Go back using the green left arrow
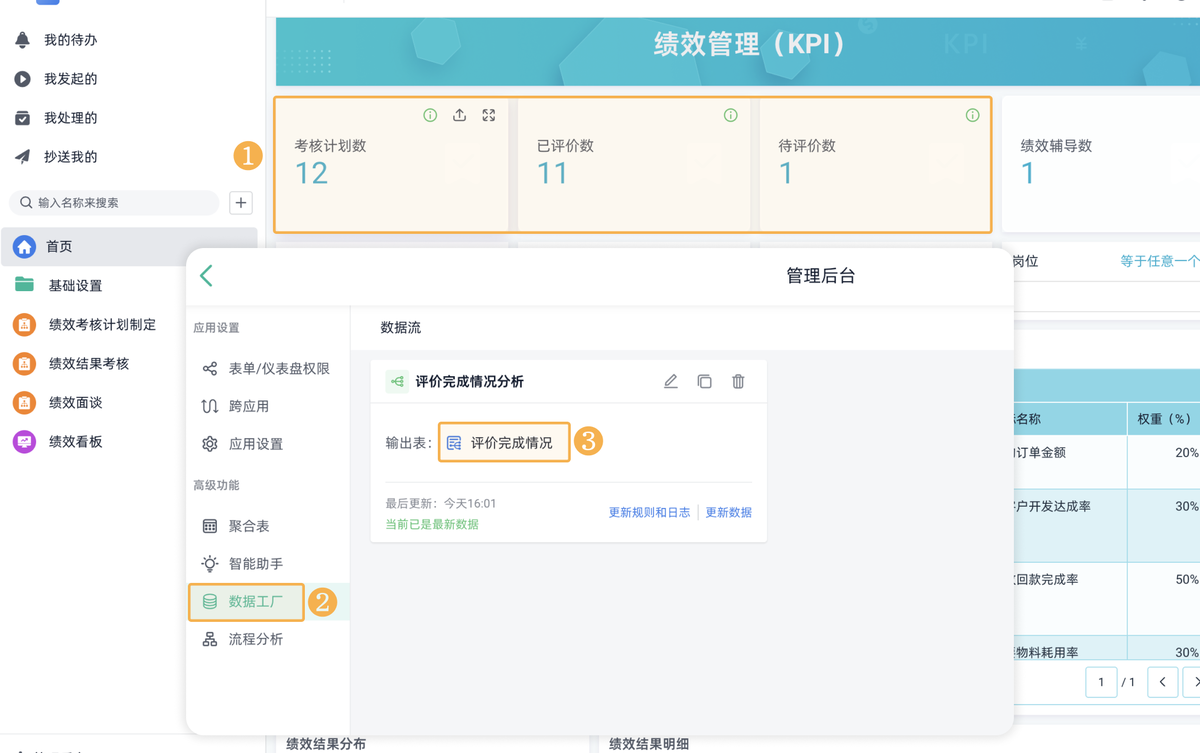Screen dimensions: 1200x753 [207, 276]
